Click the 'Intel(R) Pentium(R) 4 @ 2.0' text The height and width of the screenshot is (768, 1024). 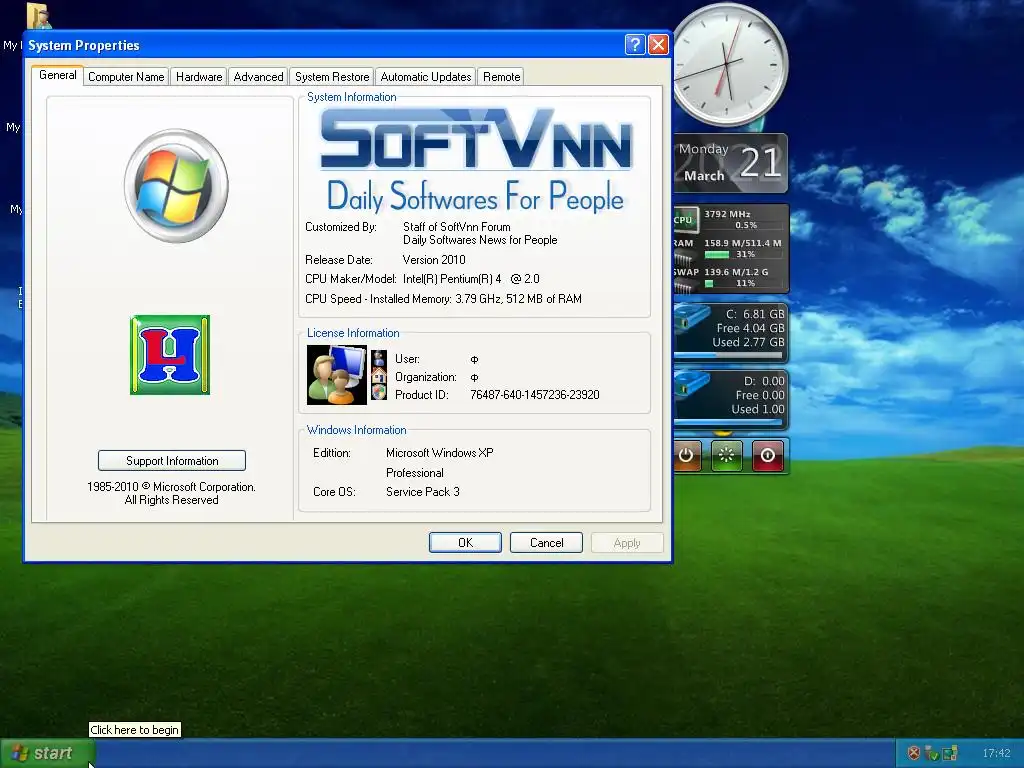471,279
